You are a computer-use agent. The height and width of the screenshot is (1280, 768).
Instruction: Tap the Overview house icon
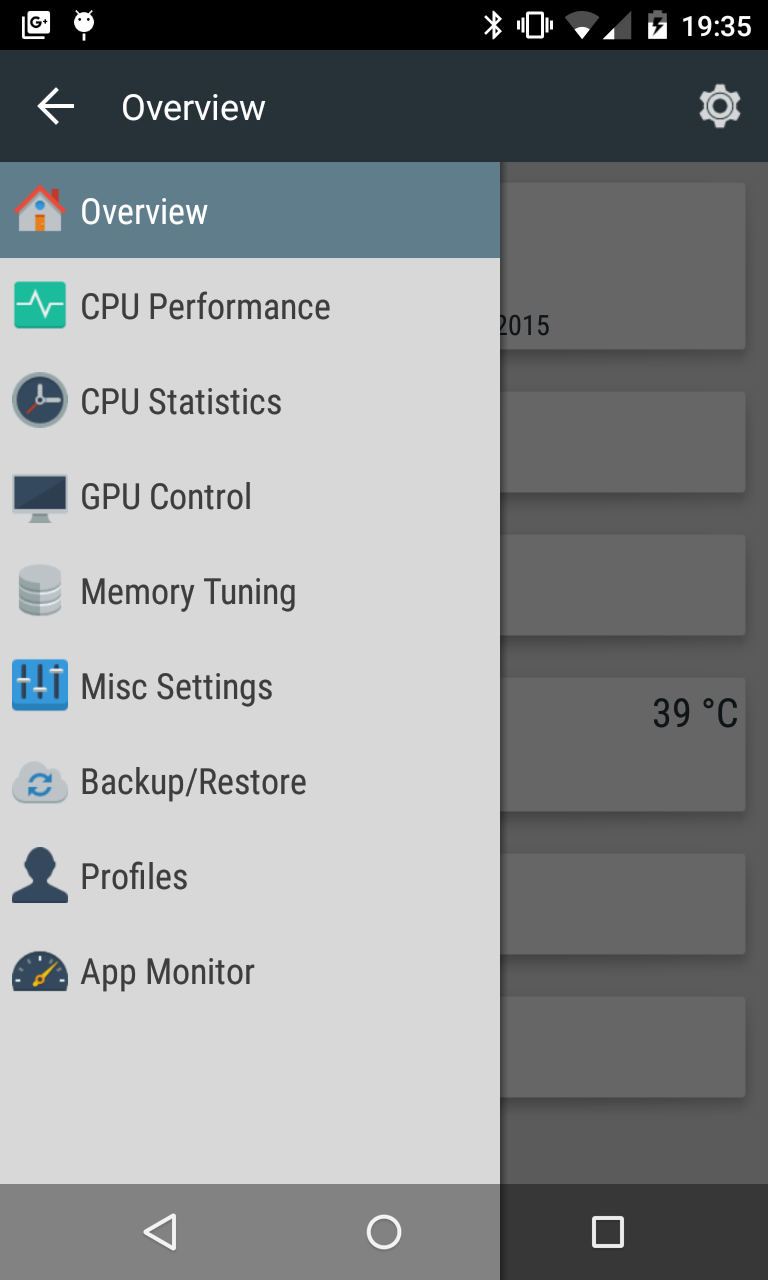coord(40,210)
